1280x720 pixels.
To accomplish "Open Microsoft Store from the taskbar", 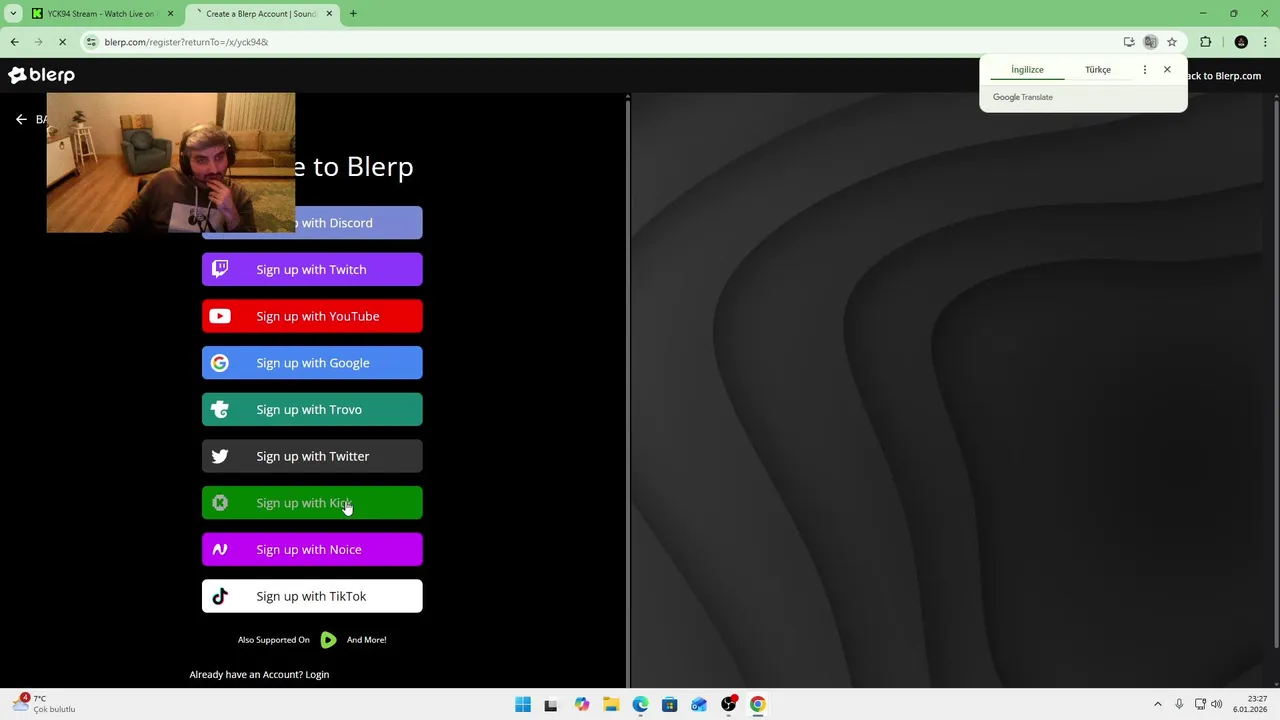I will tap(670, 704).
